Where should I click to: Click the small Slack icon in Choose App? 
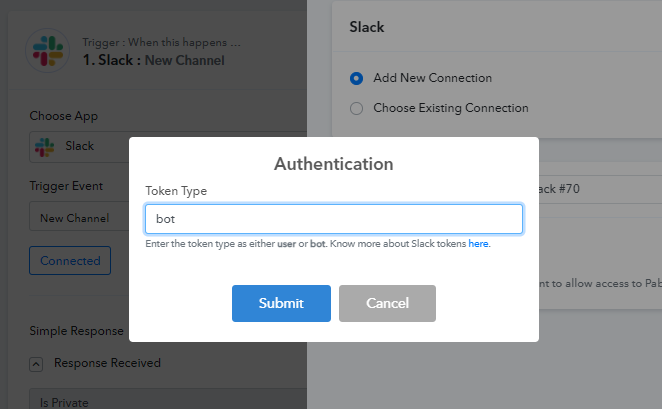click(x=44, y=147)
